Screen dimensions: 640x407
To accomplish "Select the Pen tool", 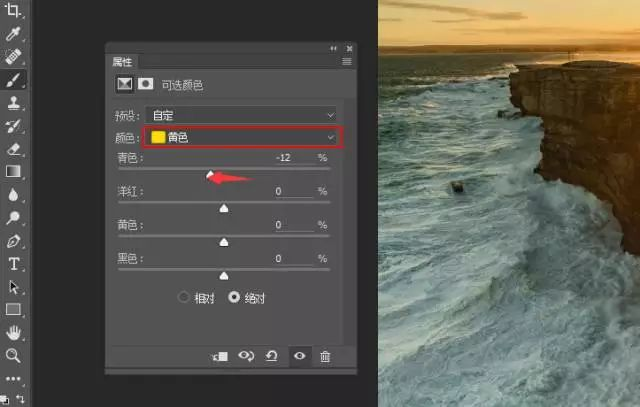I will [14, 241].
